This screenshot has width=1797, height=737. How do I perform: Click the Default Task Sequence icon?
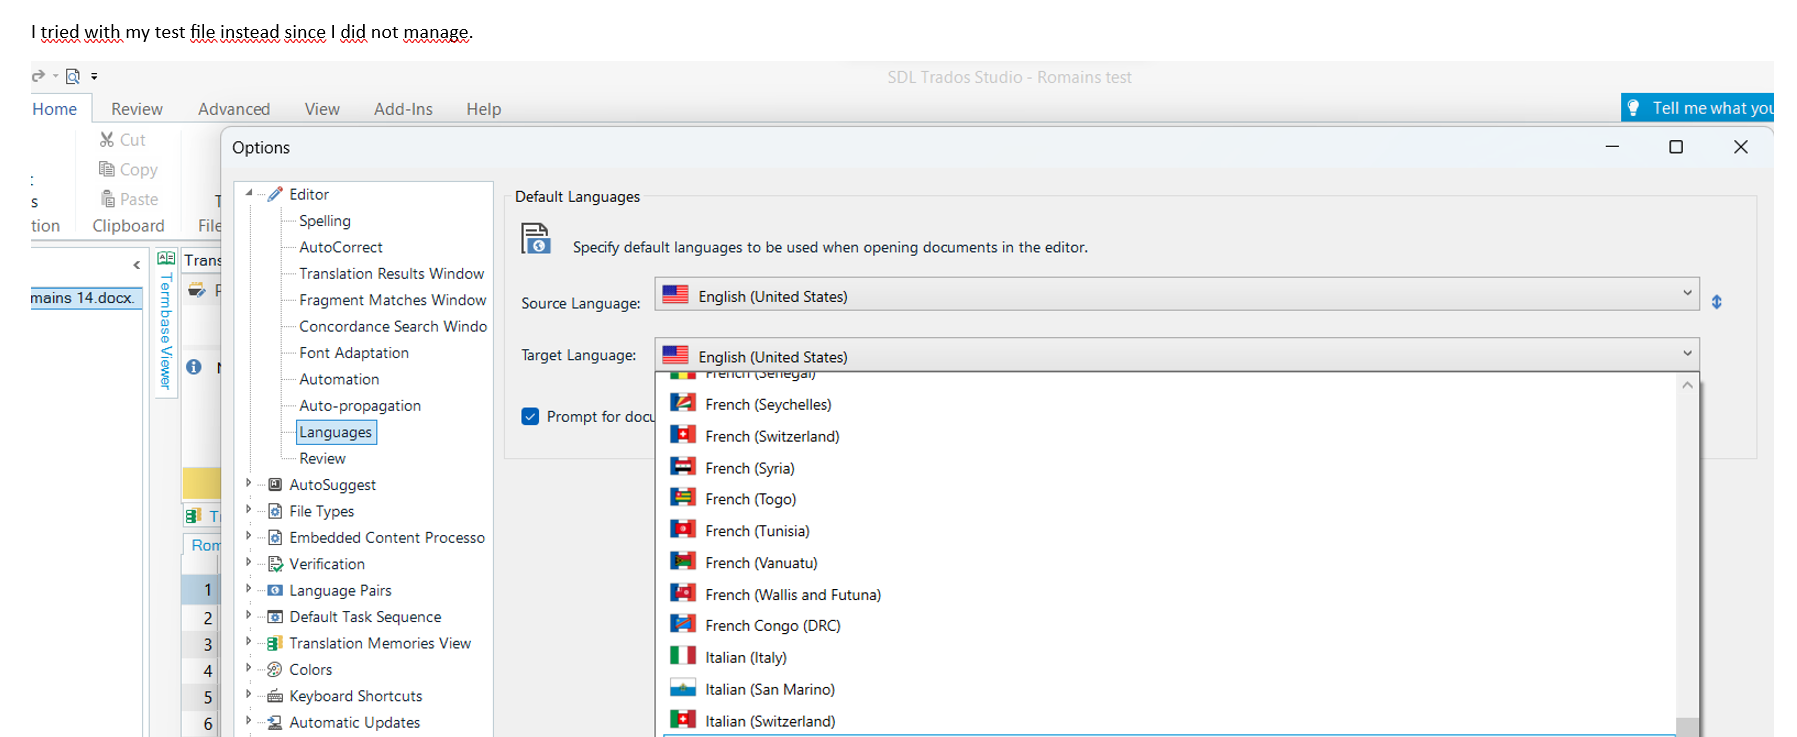[x=275, y=617]
